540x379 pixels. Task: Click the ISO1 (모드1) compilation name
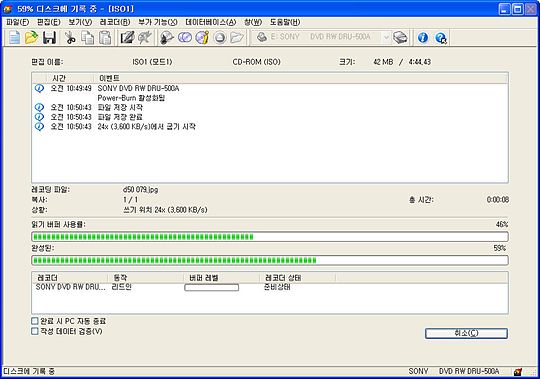(152, 62)
